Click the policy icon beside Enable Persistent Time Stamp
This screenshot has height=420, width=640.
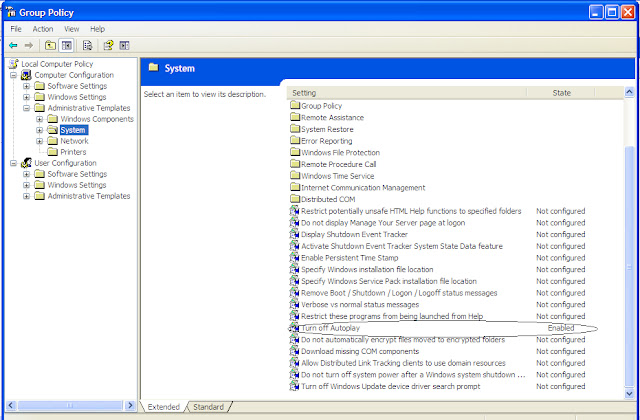(x=294, y=258)
